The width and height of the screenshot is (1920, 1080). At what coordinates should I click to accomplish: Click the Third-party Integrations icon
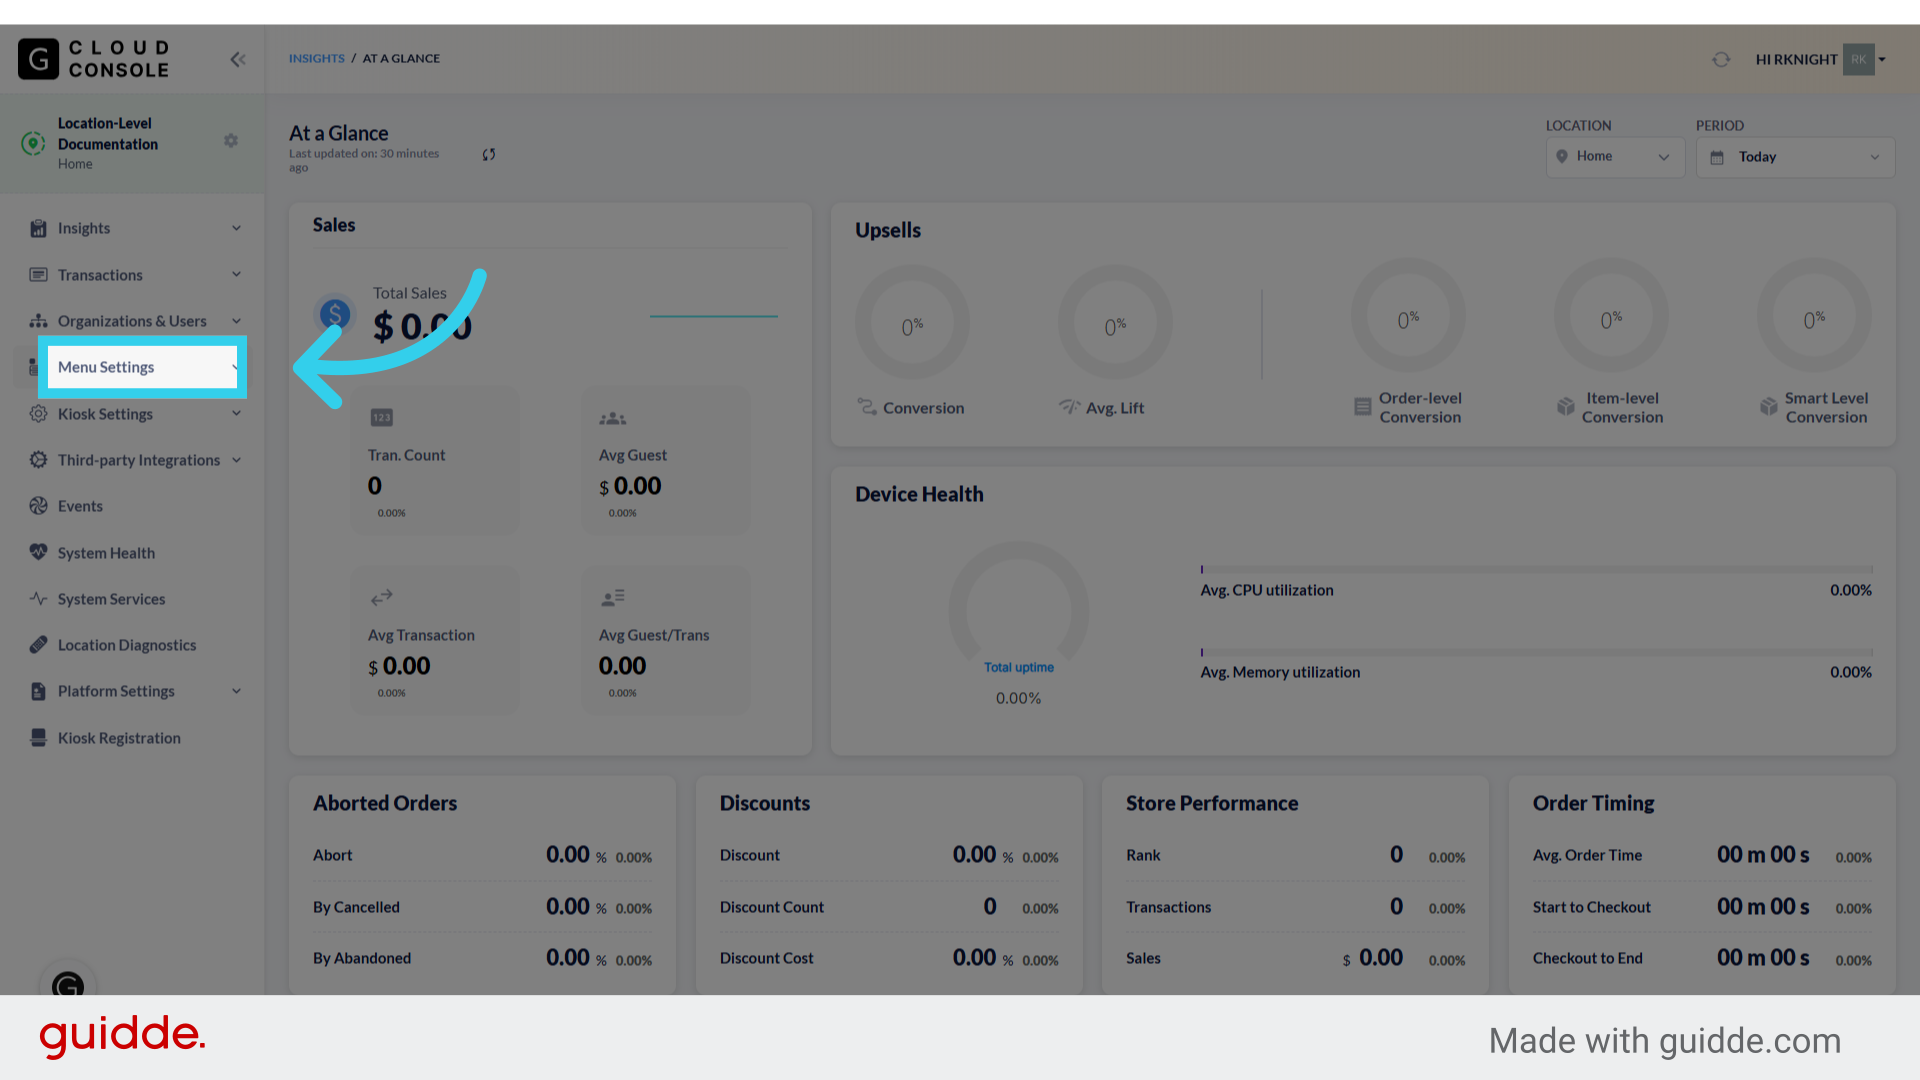click(x=38, y=460)
